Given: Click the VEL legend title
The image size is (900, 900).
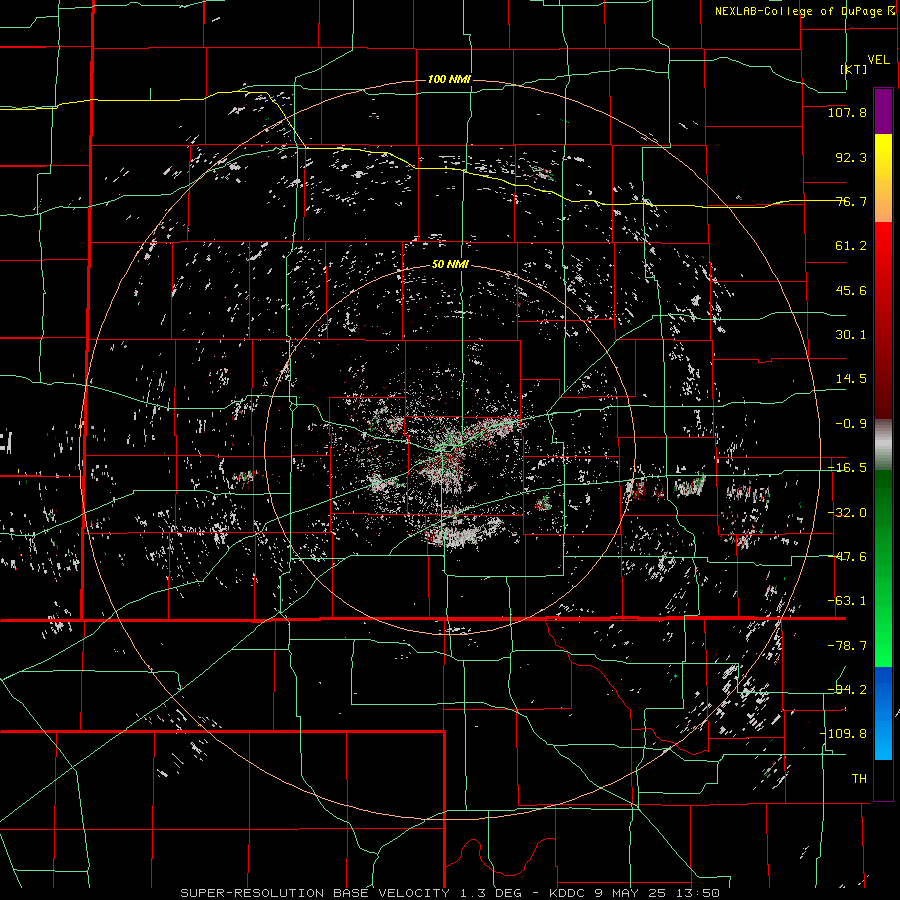Looking at the screenshot, I should (x=878, y=60).
